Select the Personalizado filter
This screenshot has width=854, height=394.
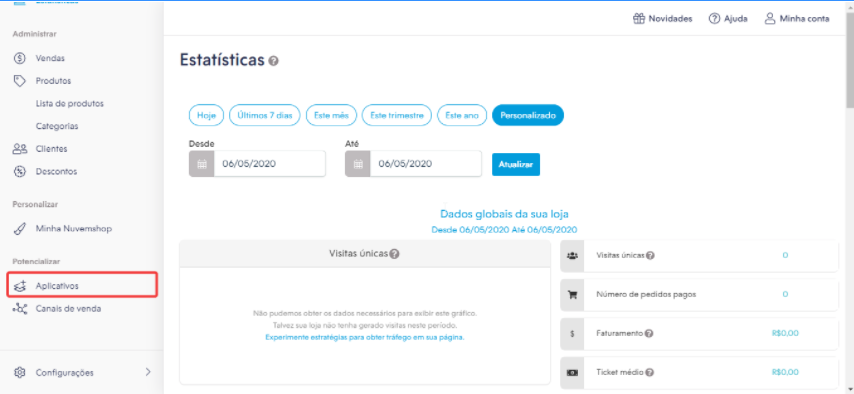pyautogui.click(x=528, y=116)
